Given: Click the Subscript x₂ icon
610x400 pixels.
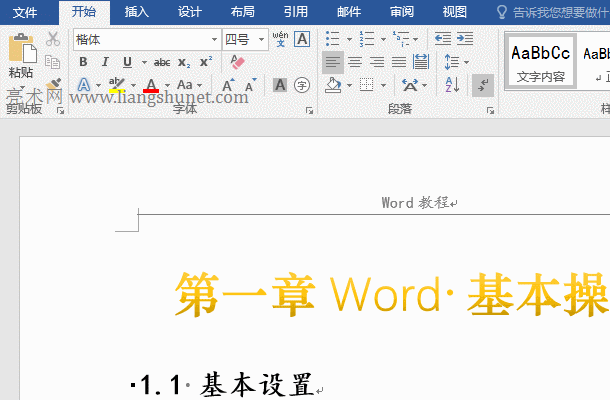Looking at the screenshot, I should tap(184, 62).
